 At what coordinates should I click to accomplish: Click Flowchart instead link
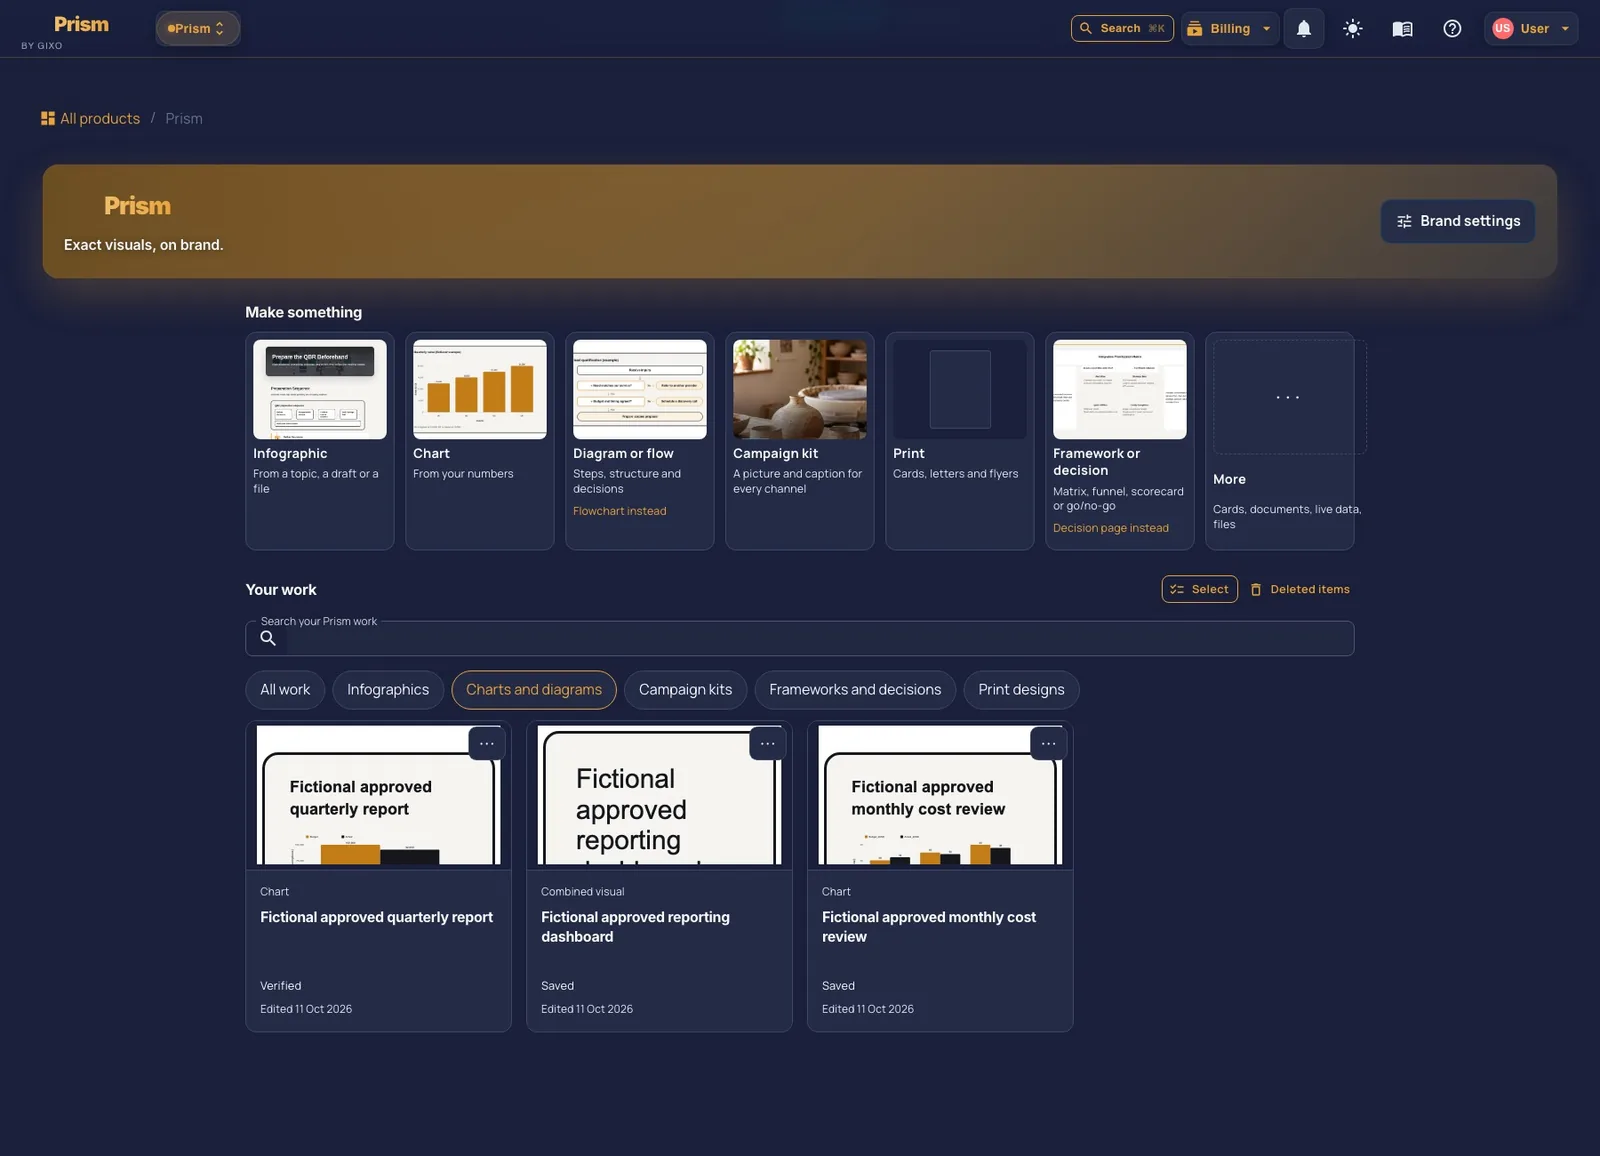pos(620,511)
